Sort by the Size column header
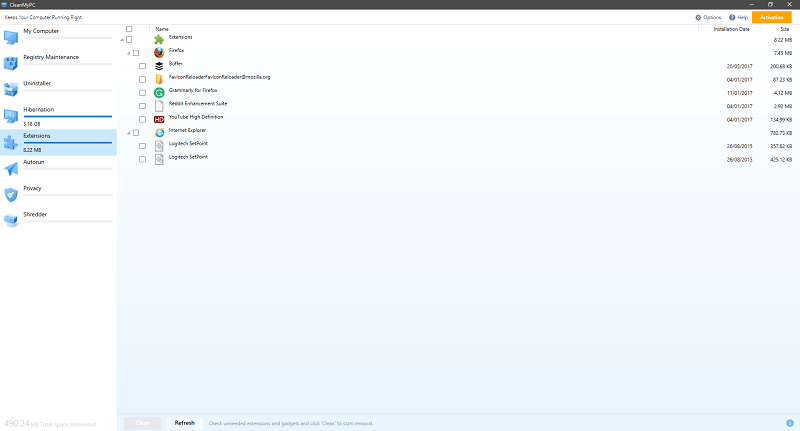The image size is (800, 431). (x=785, y=29)
